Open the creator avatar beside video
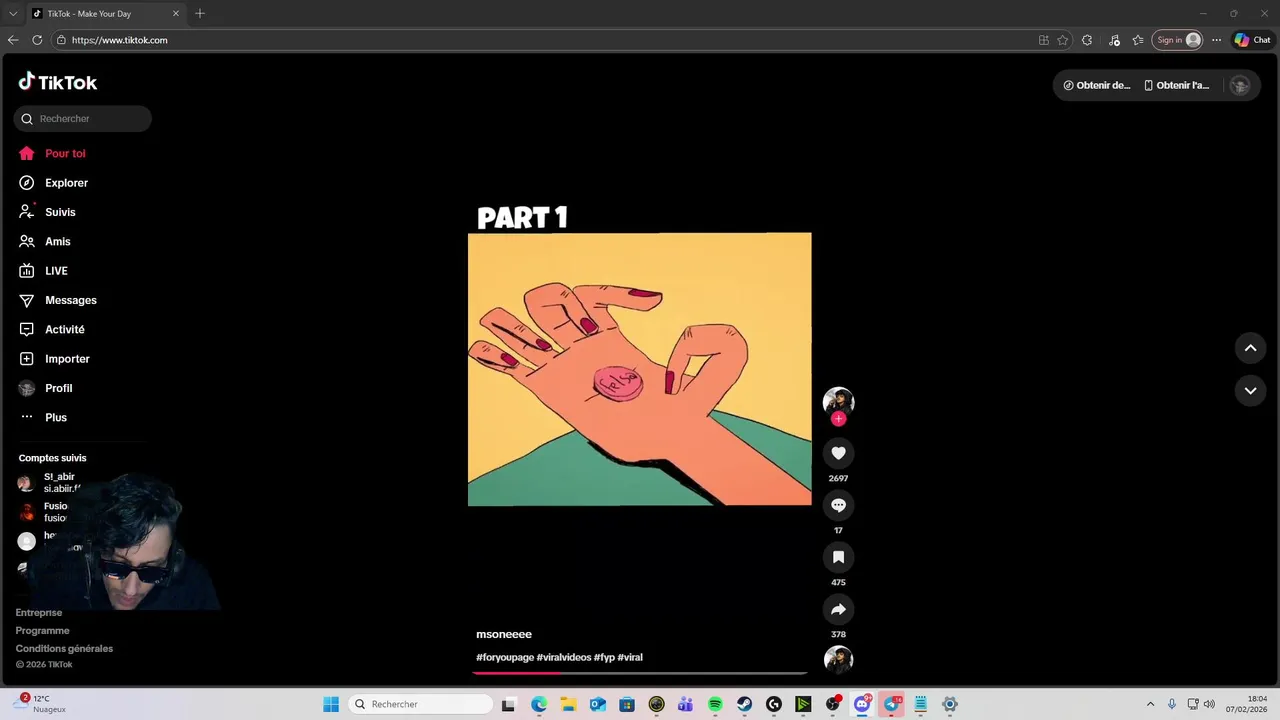 click(x=838, y=401)
